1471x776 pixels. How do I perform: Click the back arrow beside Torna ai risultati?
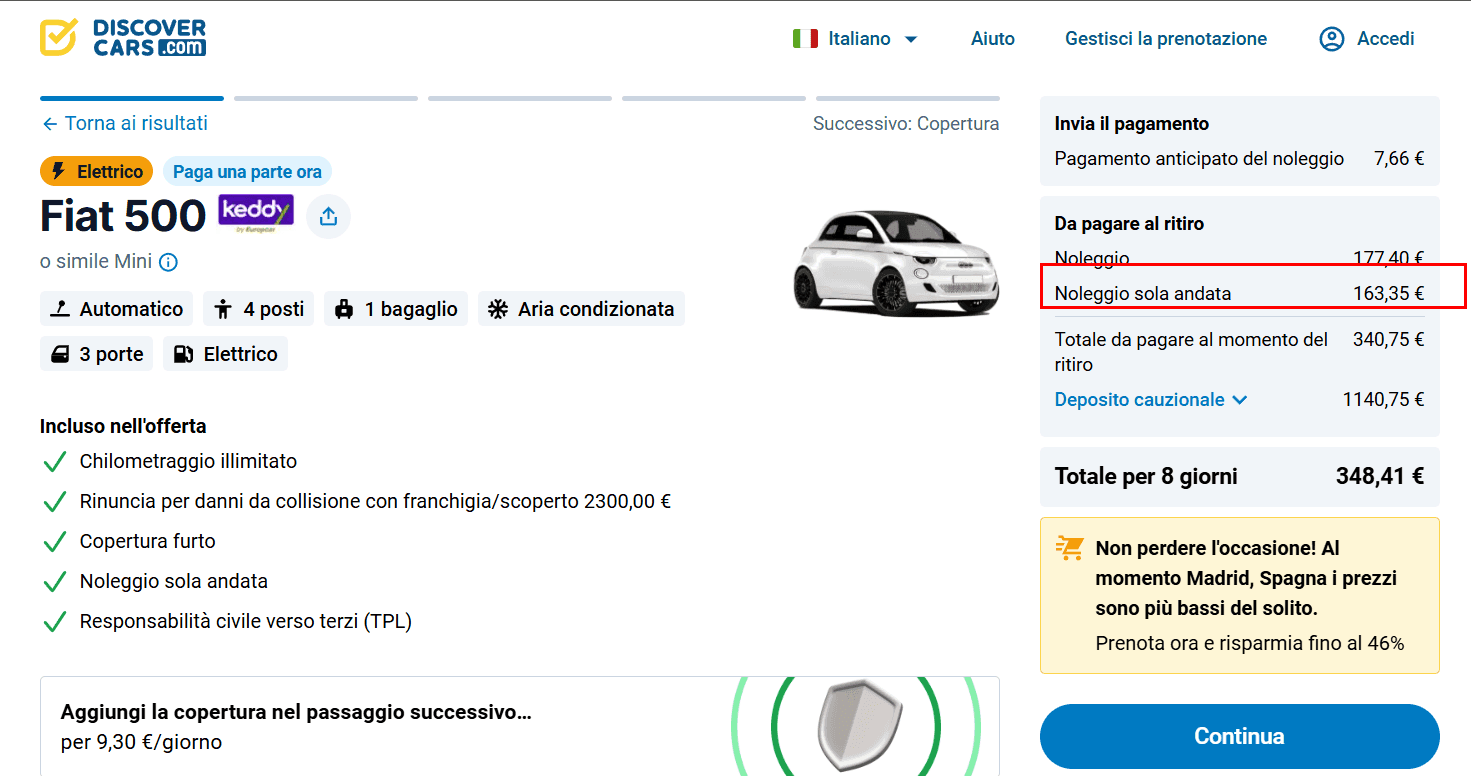(x=50, y=124)
